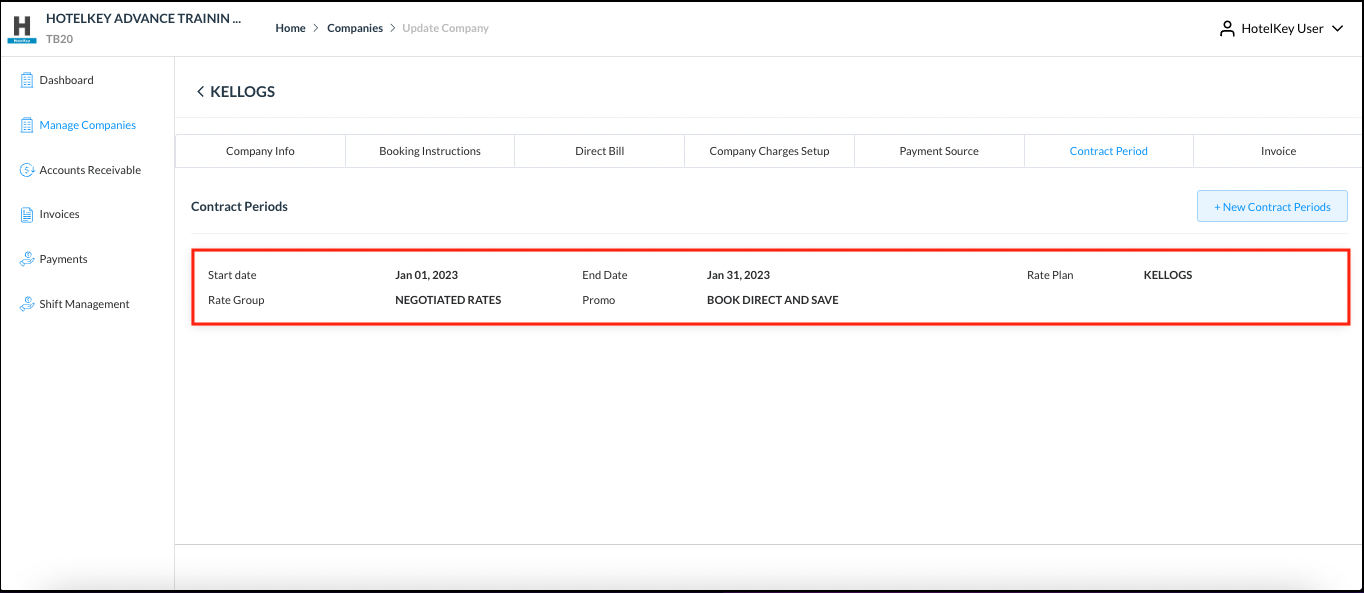Click the back chevron next to KELLOGS
This screenshot has width=1364, height=593.
[x=200, y=91]
